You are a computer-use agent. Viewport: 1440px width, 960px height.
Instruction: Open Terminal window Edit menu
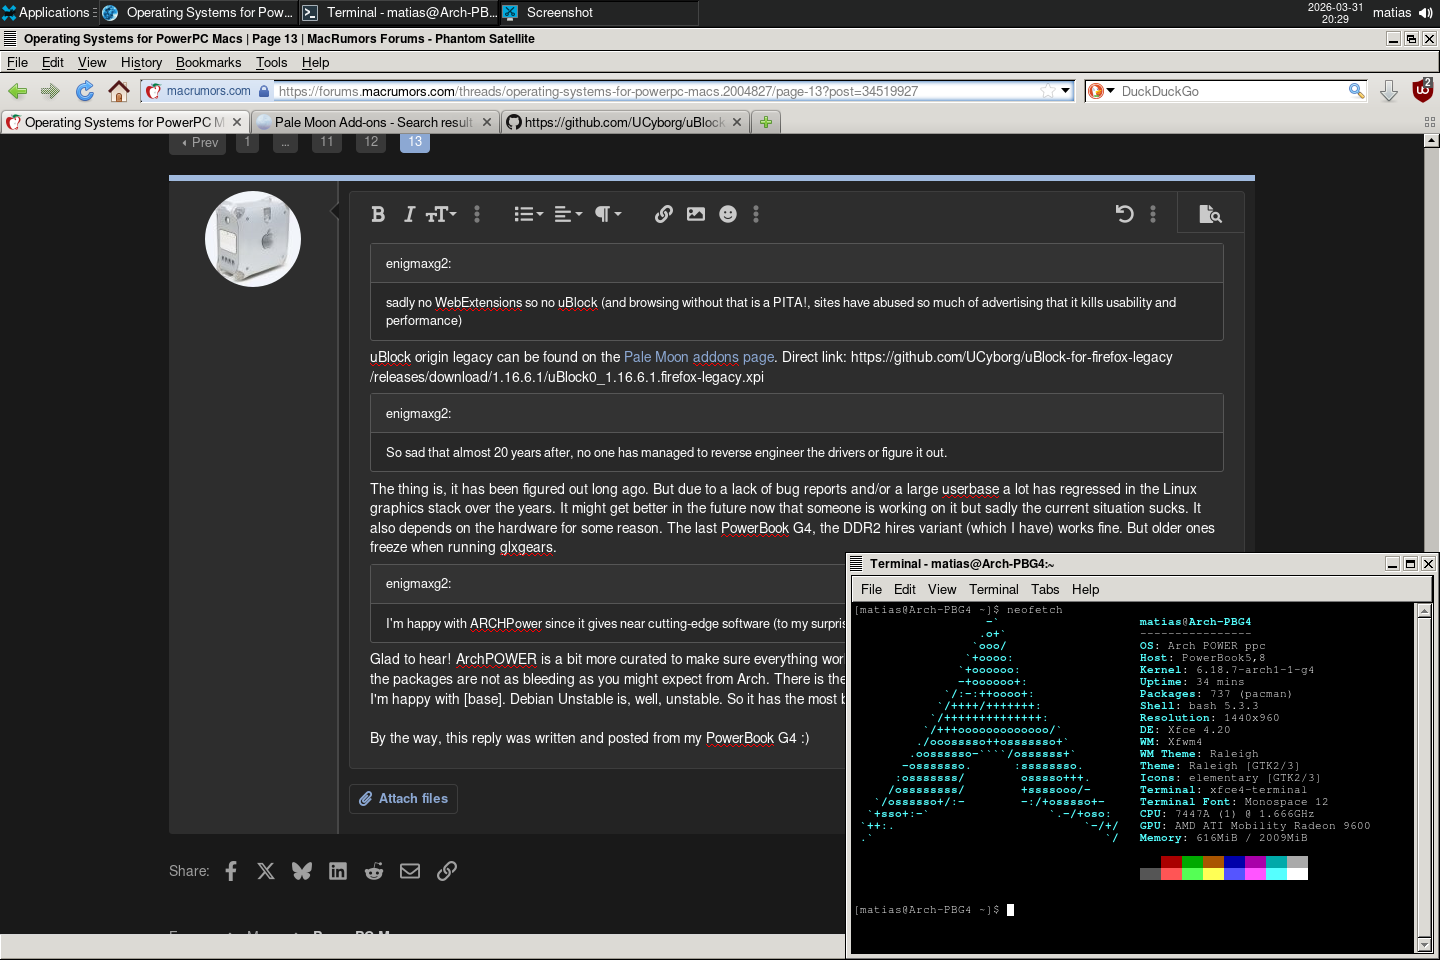pos(905,589)
